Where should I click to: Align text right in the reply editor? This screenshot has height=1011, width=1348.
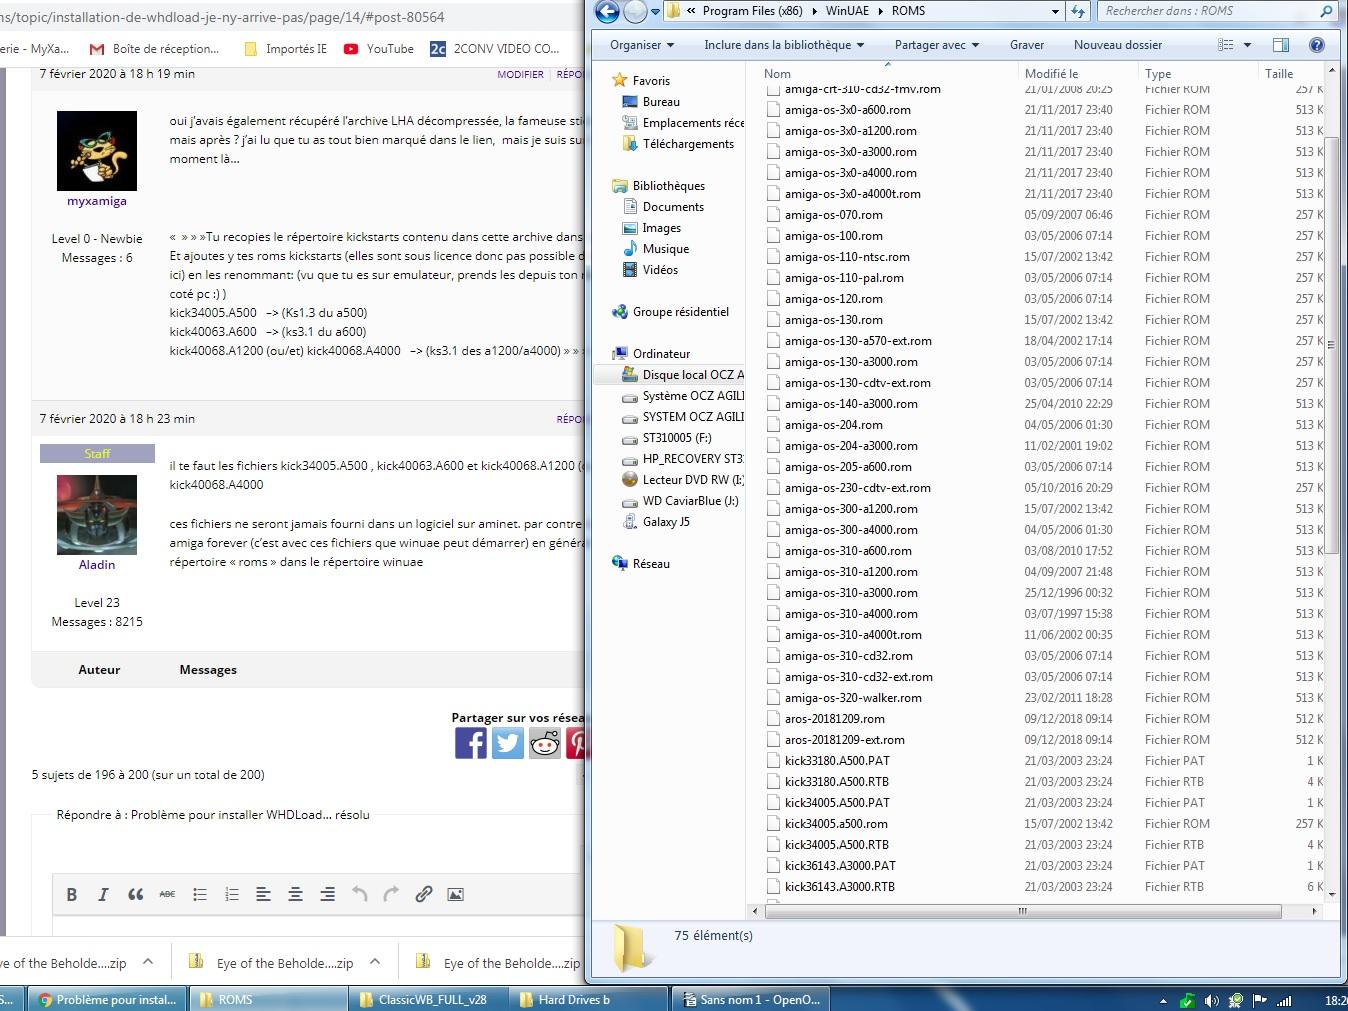click(x=327, y=894)
